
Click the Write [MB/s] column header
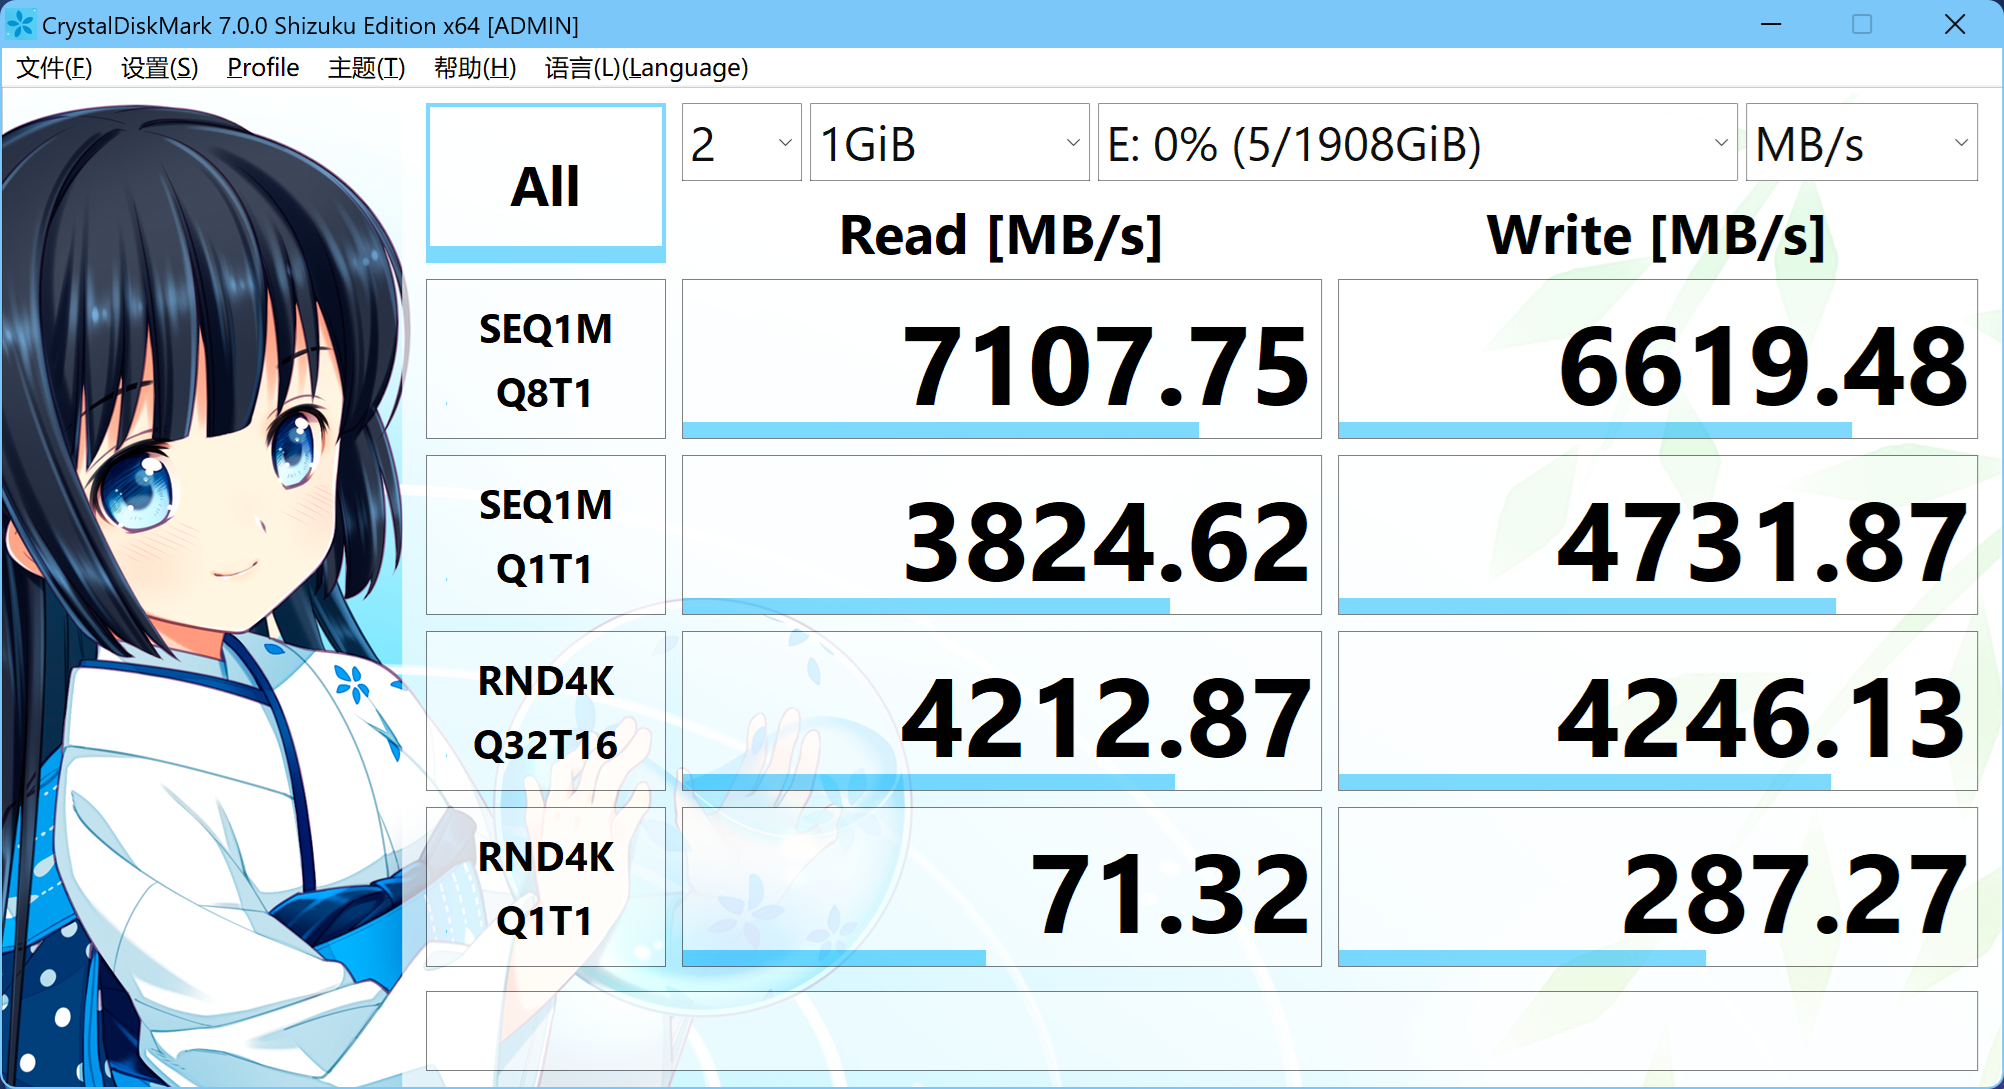click(1656, 236)
